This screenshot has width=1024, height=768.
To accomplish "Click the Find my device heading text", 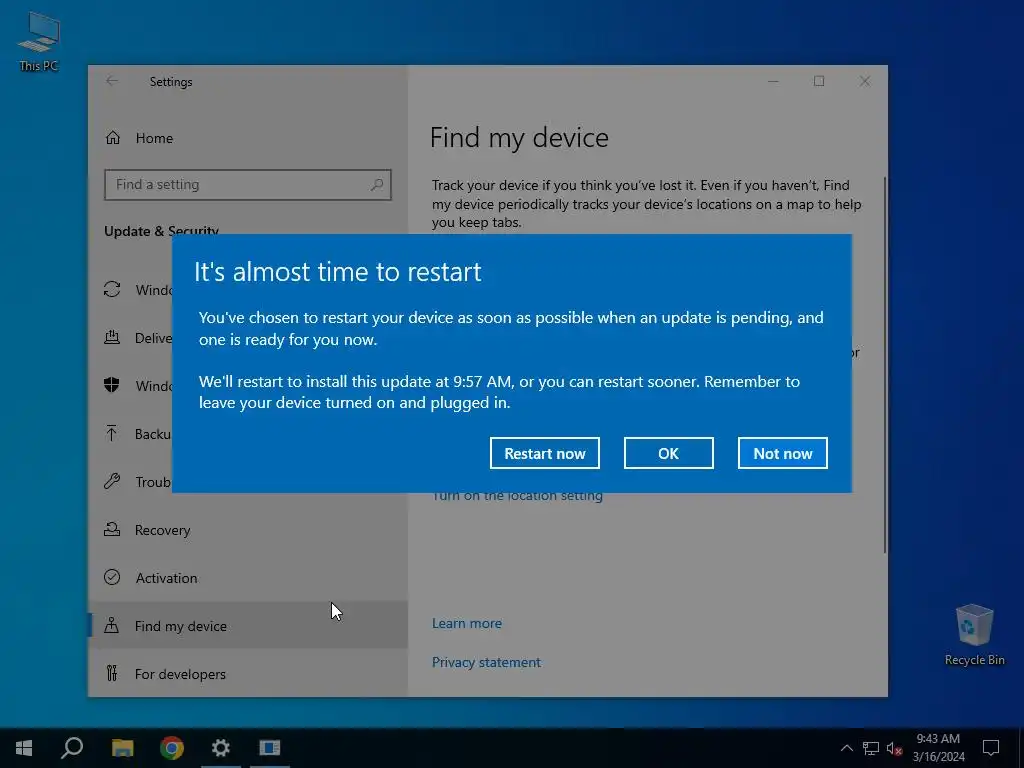I will point(519,138).
